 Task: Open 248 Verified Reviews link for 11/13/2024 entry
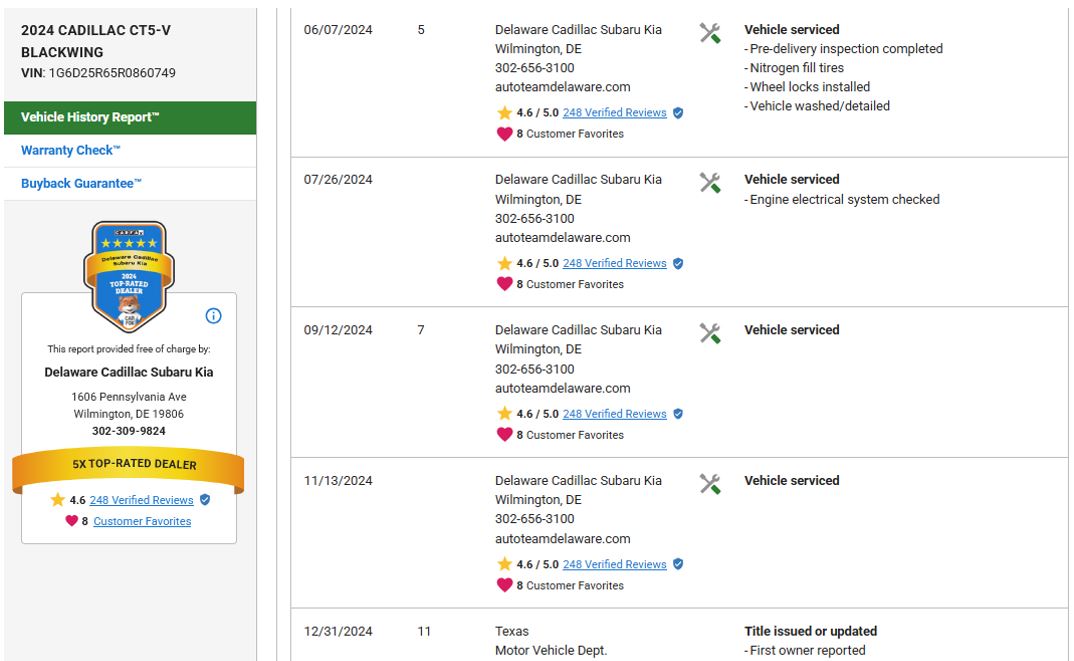pyautogui.click(x=614, y=564)
